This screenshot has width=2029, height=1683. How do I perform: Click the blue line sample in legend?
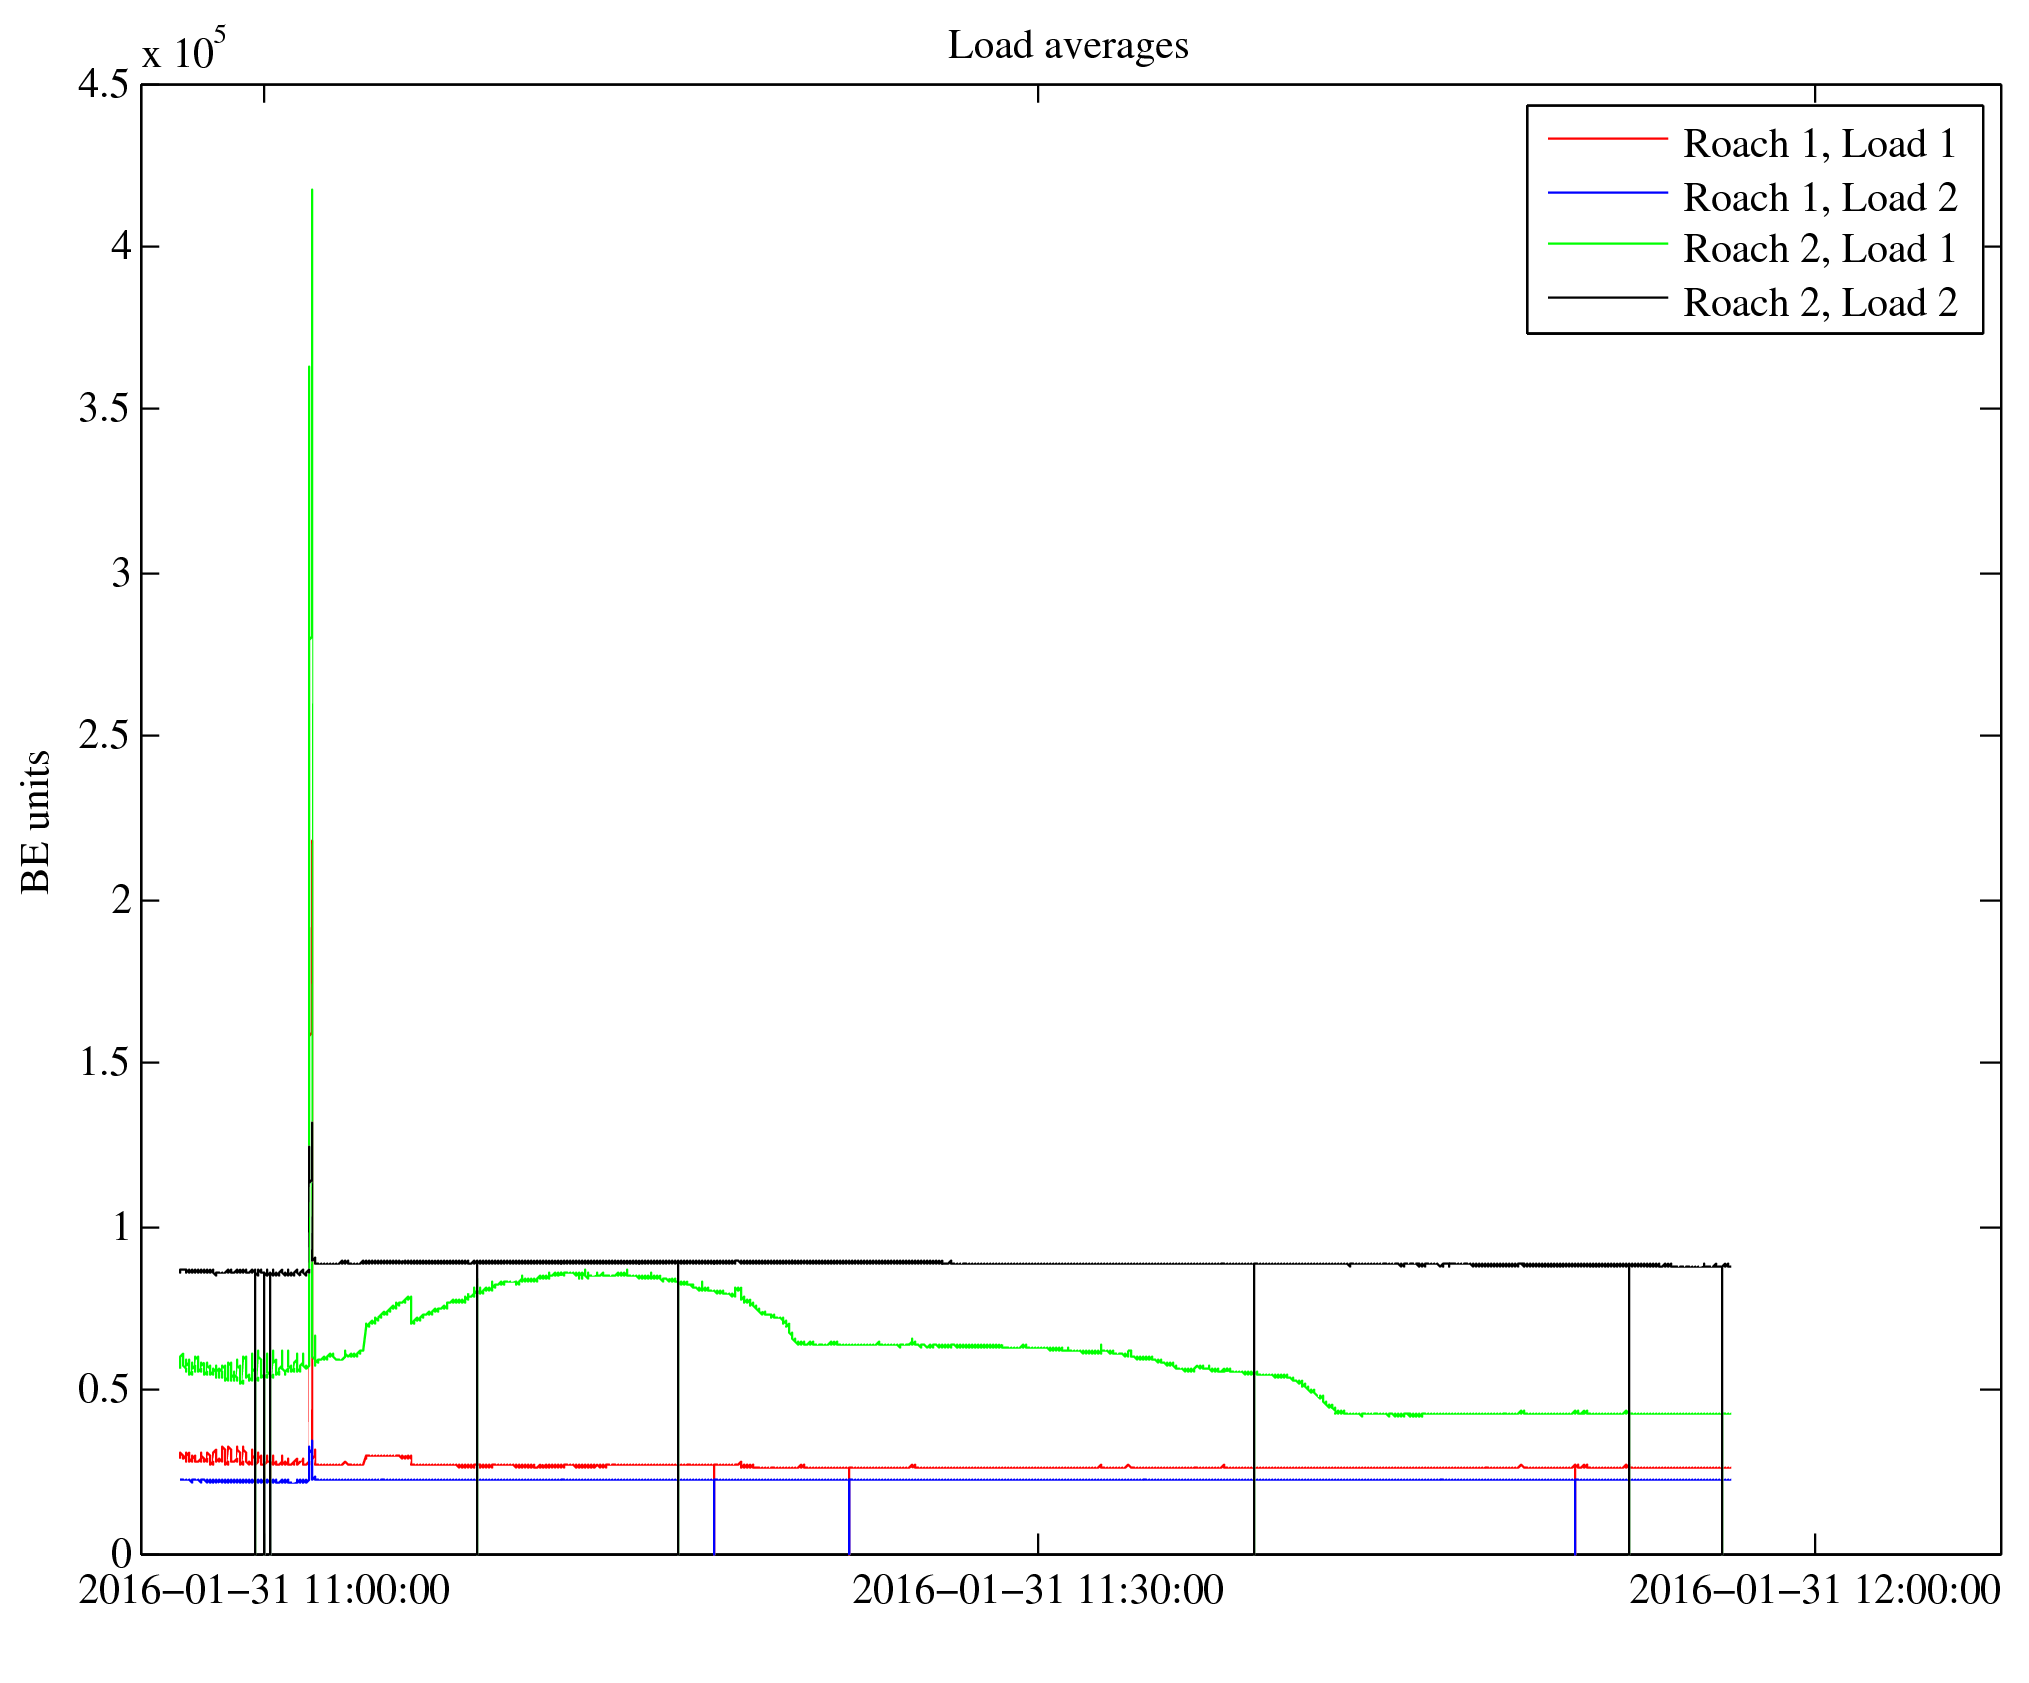click(1607, 192)
